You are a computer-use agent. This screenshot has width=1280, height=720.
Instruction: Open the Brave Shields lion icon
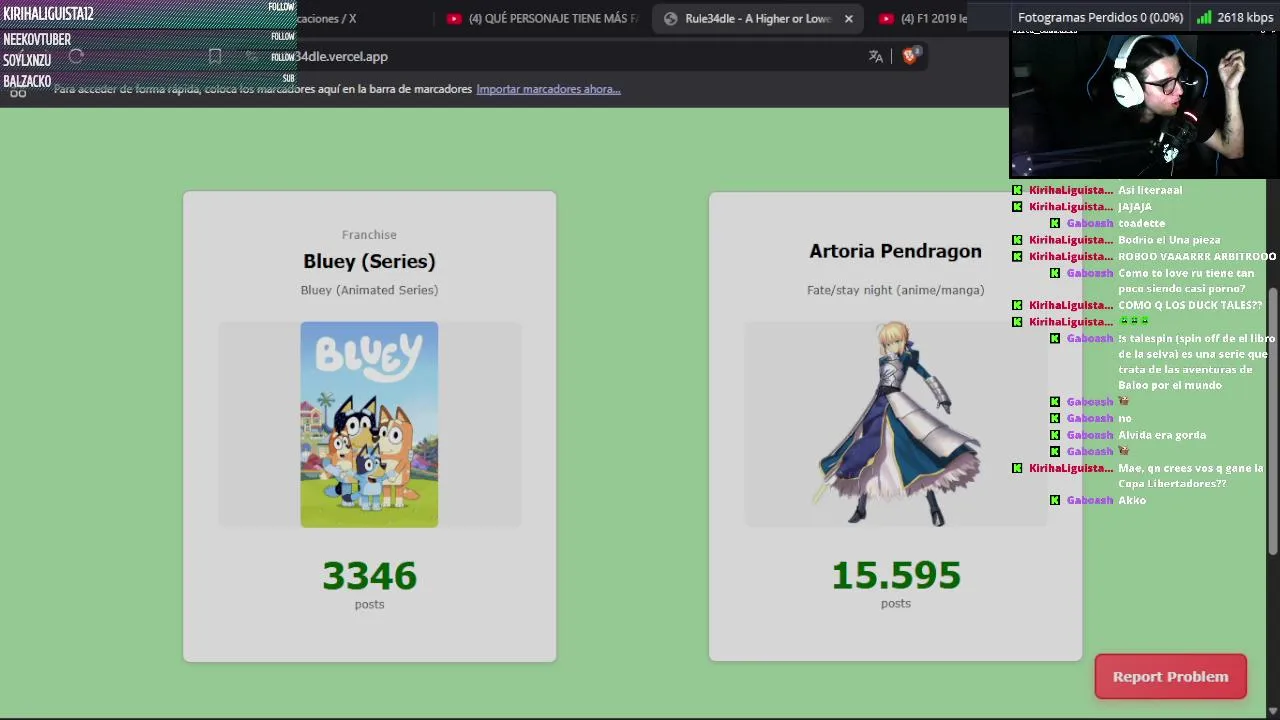pos(910,56)
